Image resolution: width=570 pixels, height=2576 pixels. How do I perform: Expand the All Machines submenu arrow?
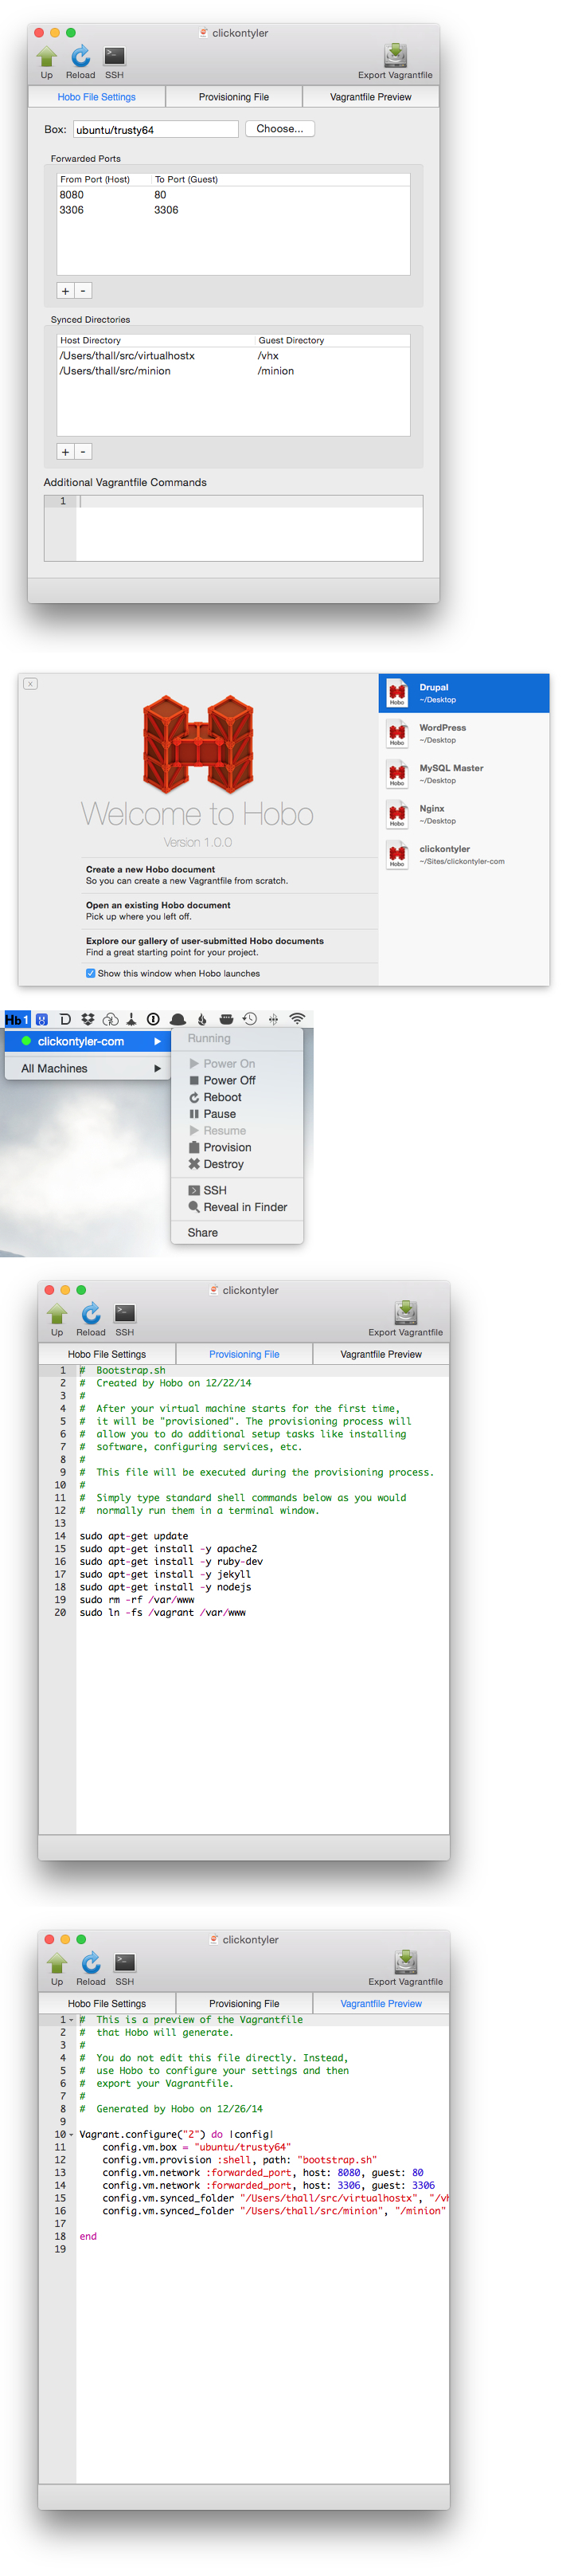coord(157,1068)
